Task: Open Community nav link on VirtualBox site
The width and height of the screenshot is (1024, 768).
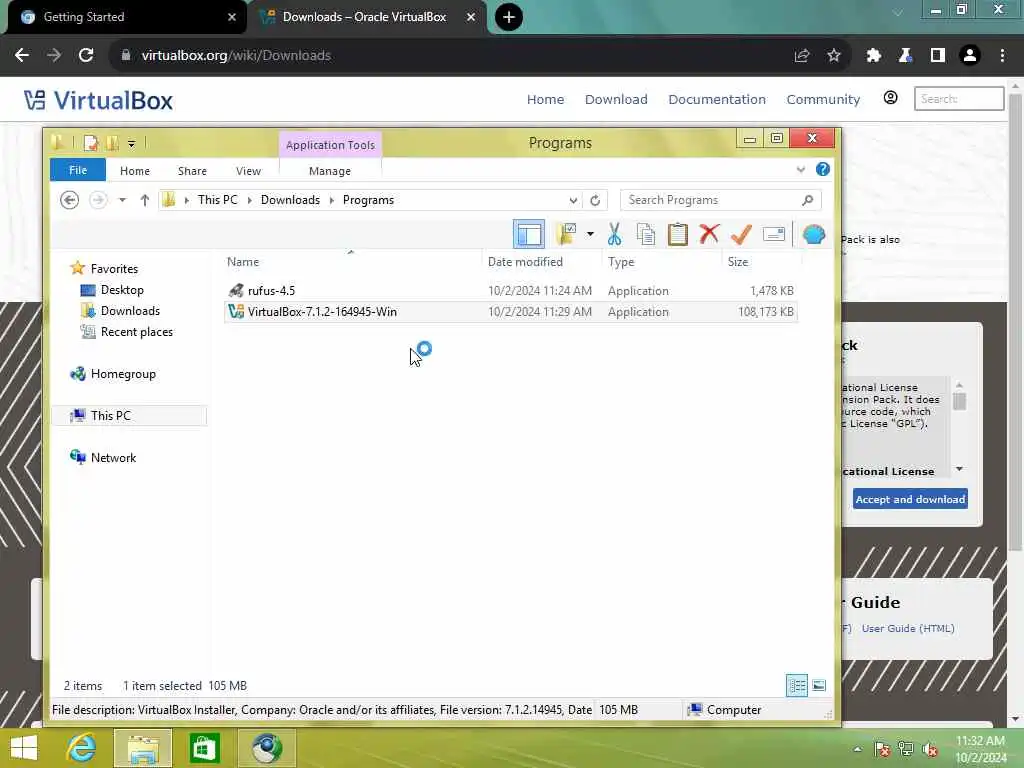Action: pyautogui.click(x=823, y=99)
